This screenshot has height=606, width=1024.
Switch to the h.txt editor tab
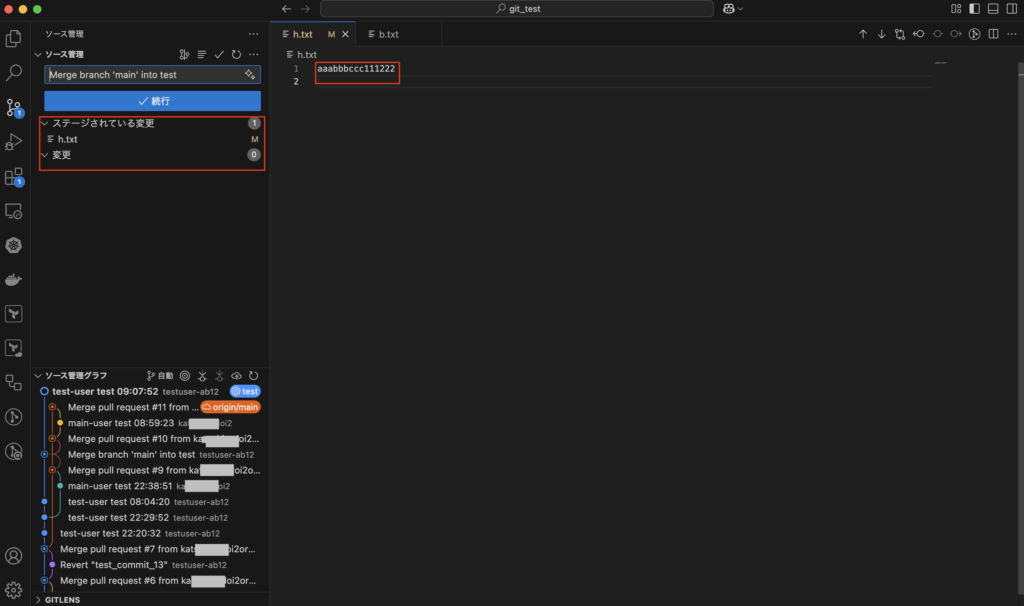[302, 34]
